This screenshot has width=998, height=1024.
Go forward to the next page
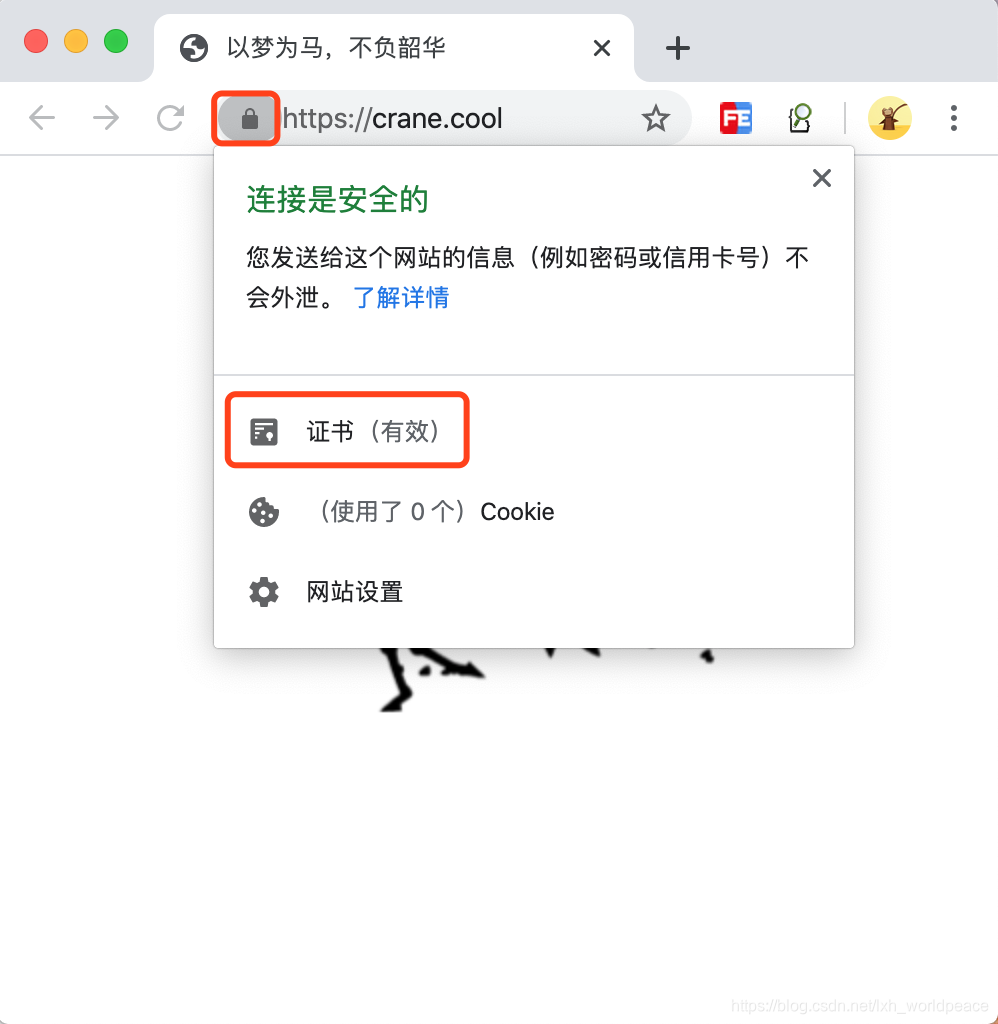point(106,118)
